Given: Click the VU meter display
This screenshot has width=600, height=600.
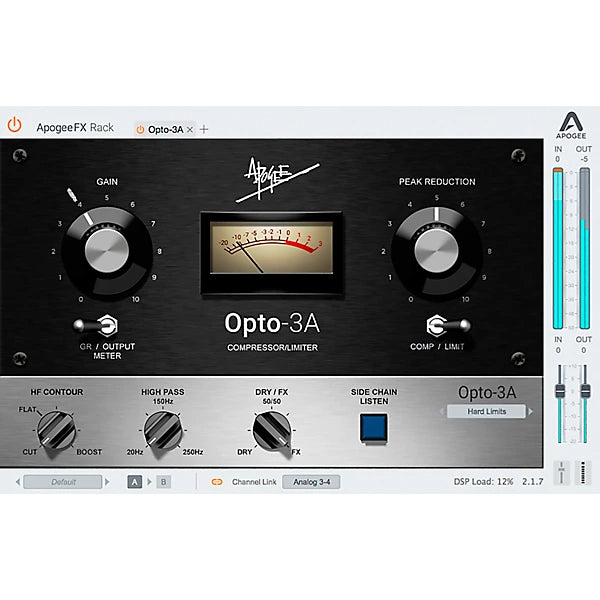Looking at the screenshot, I should [272, 252].
